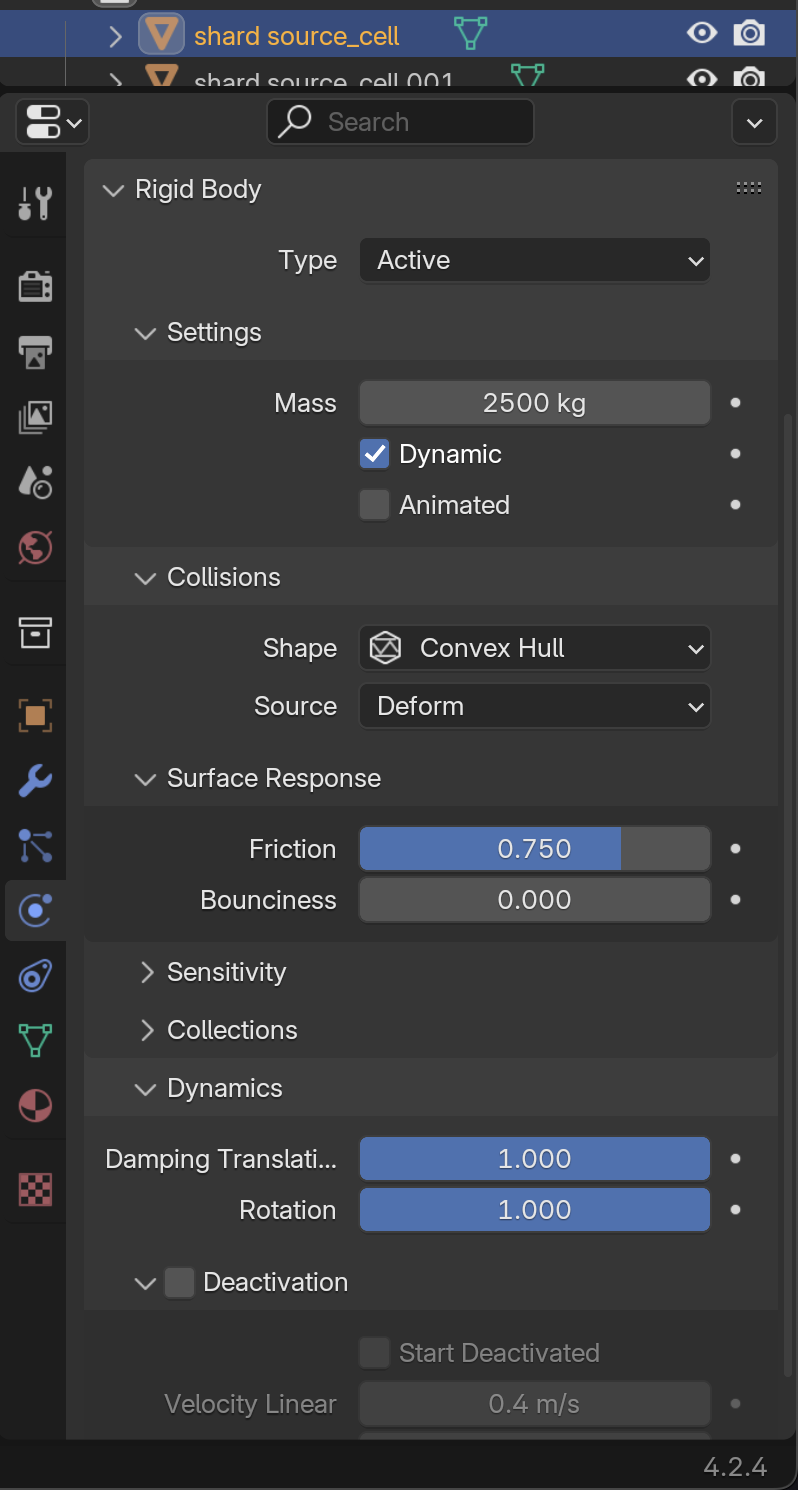This screenshot has height=1490, width=798.
Task: Open the rigid body Type dropdown
Action: (x=534, y=260)
